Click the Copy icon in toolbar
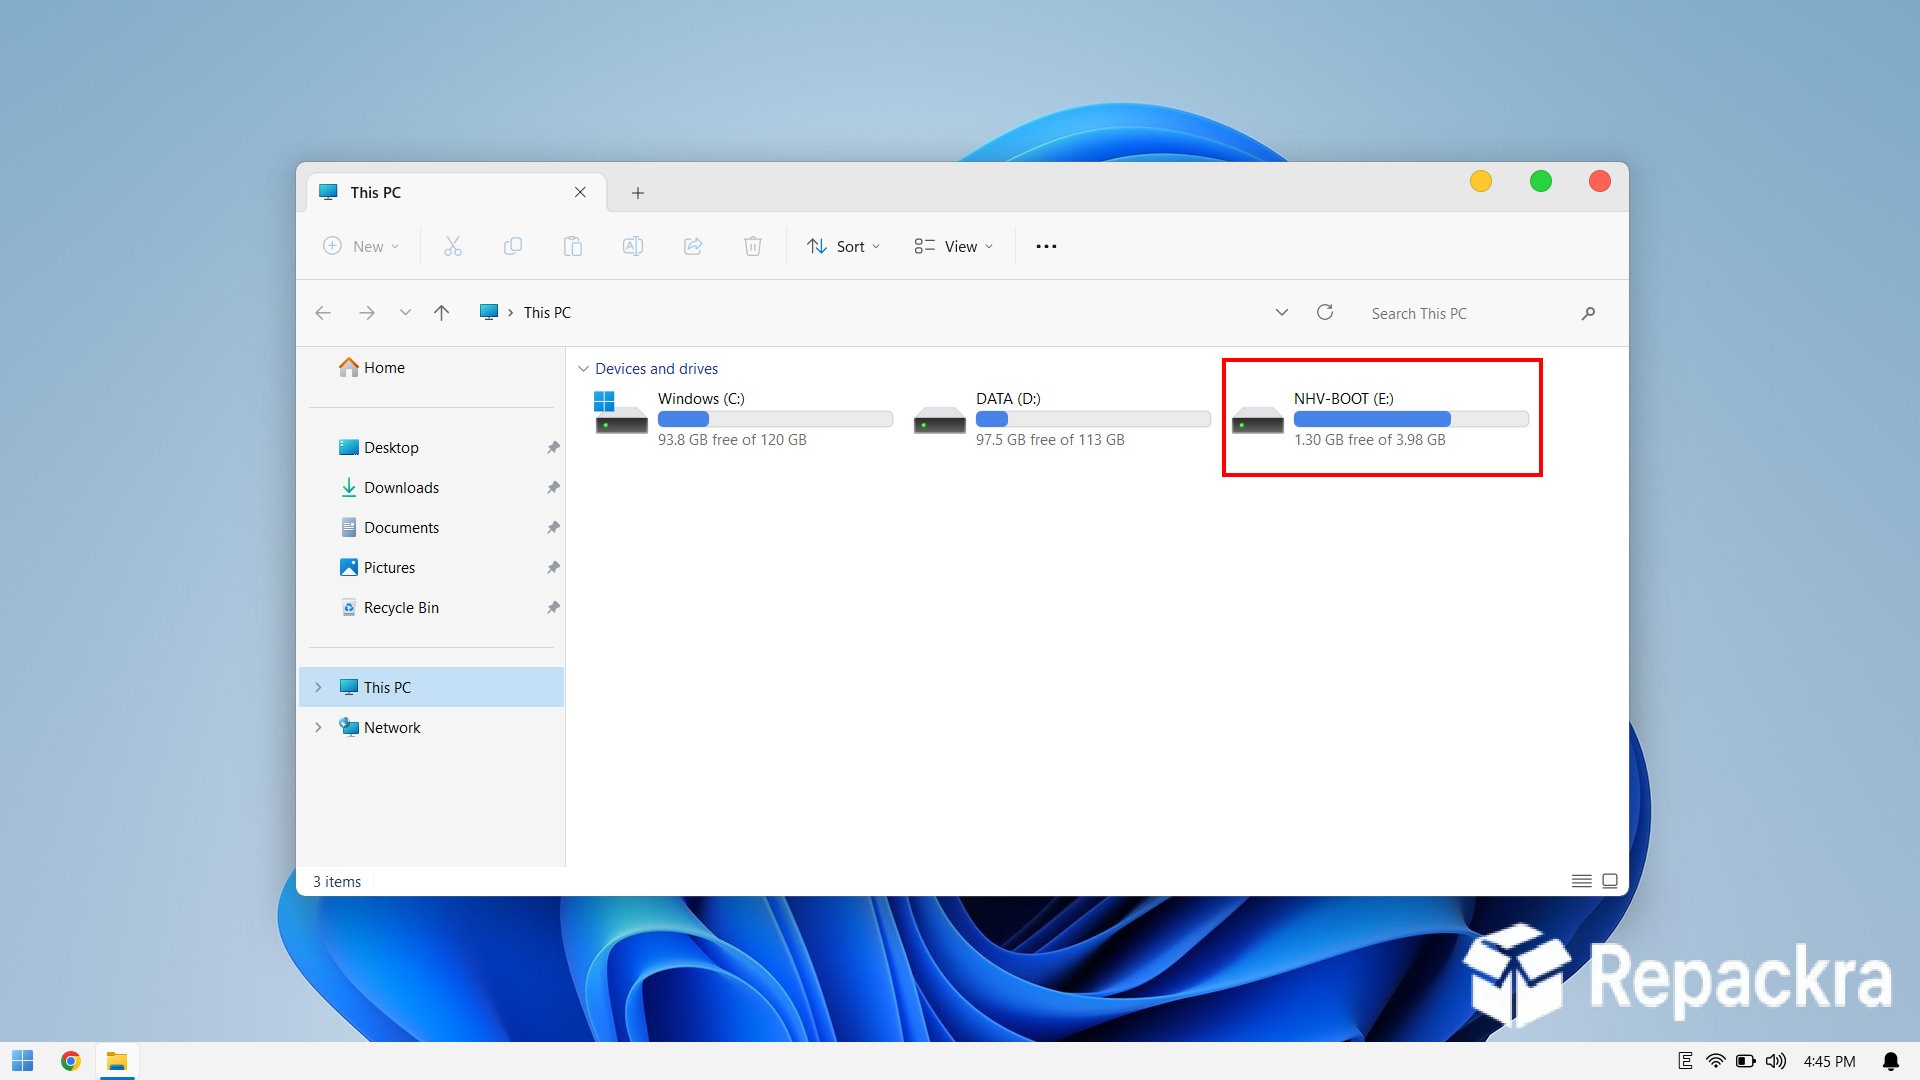 513,246
